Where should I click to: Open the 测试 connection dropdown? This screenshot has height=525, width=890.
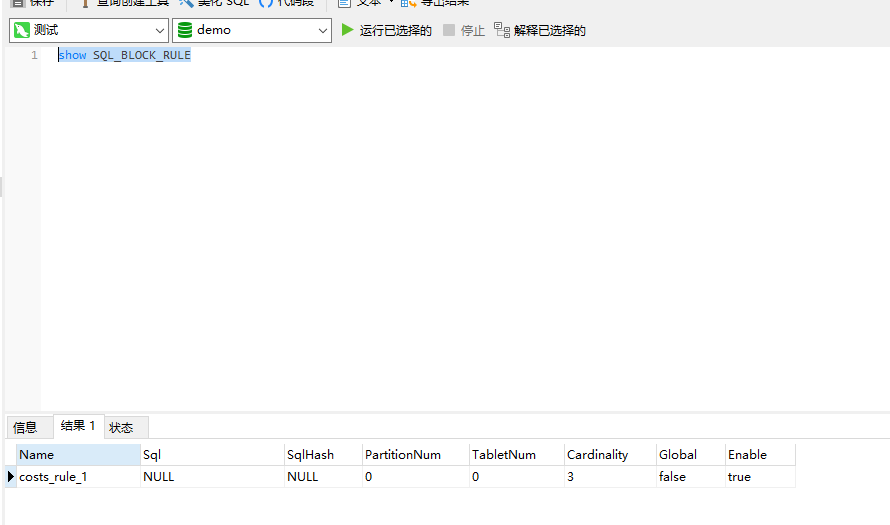pos(160,31)
